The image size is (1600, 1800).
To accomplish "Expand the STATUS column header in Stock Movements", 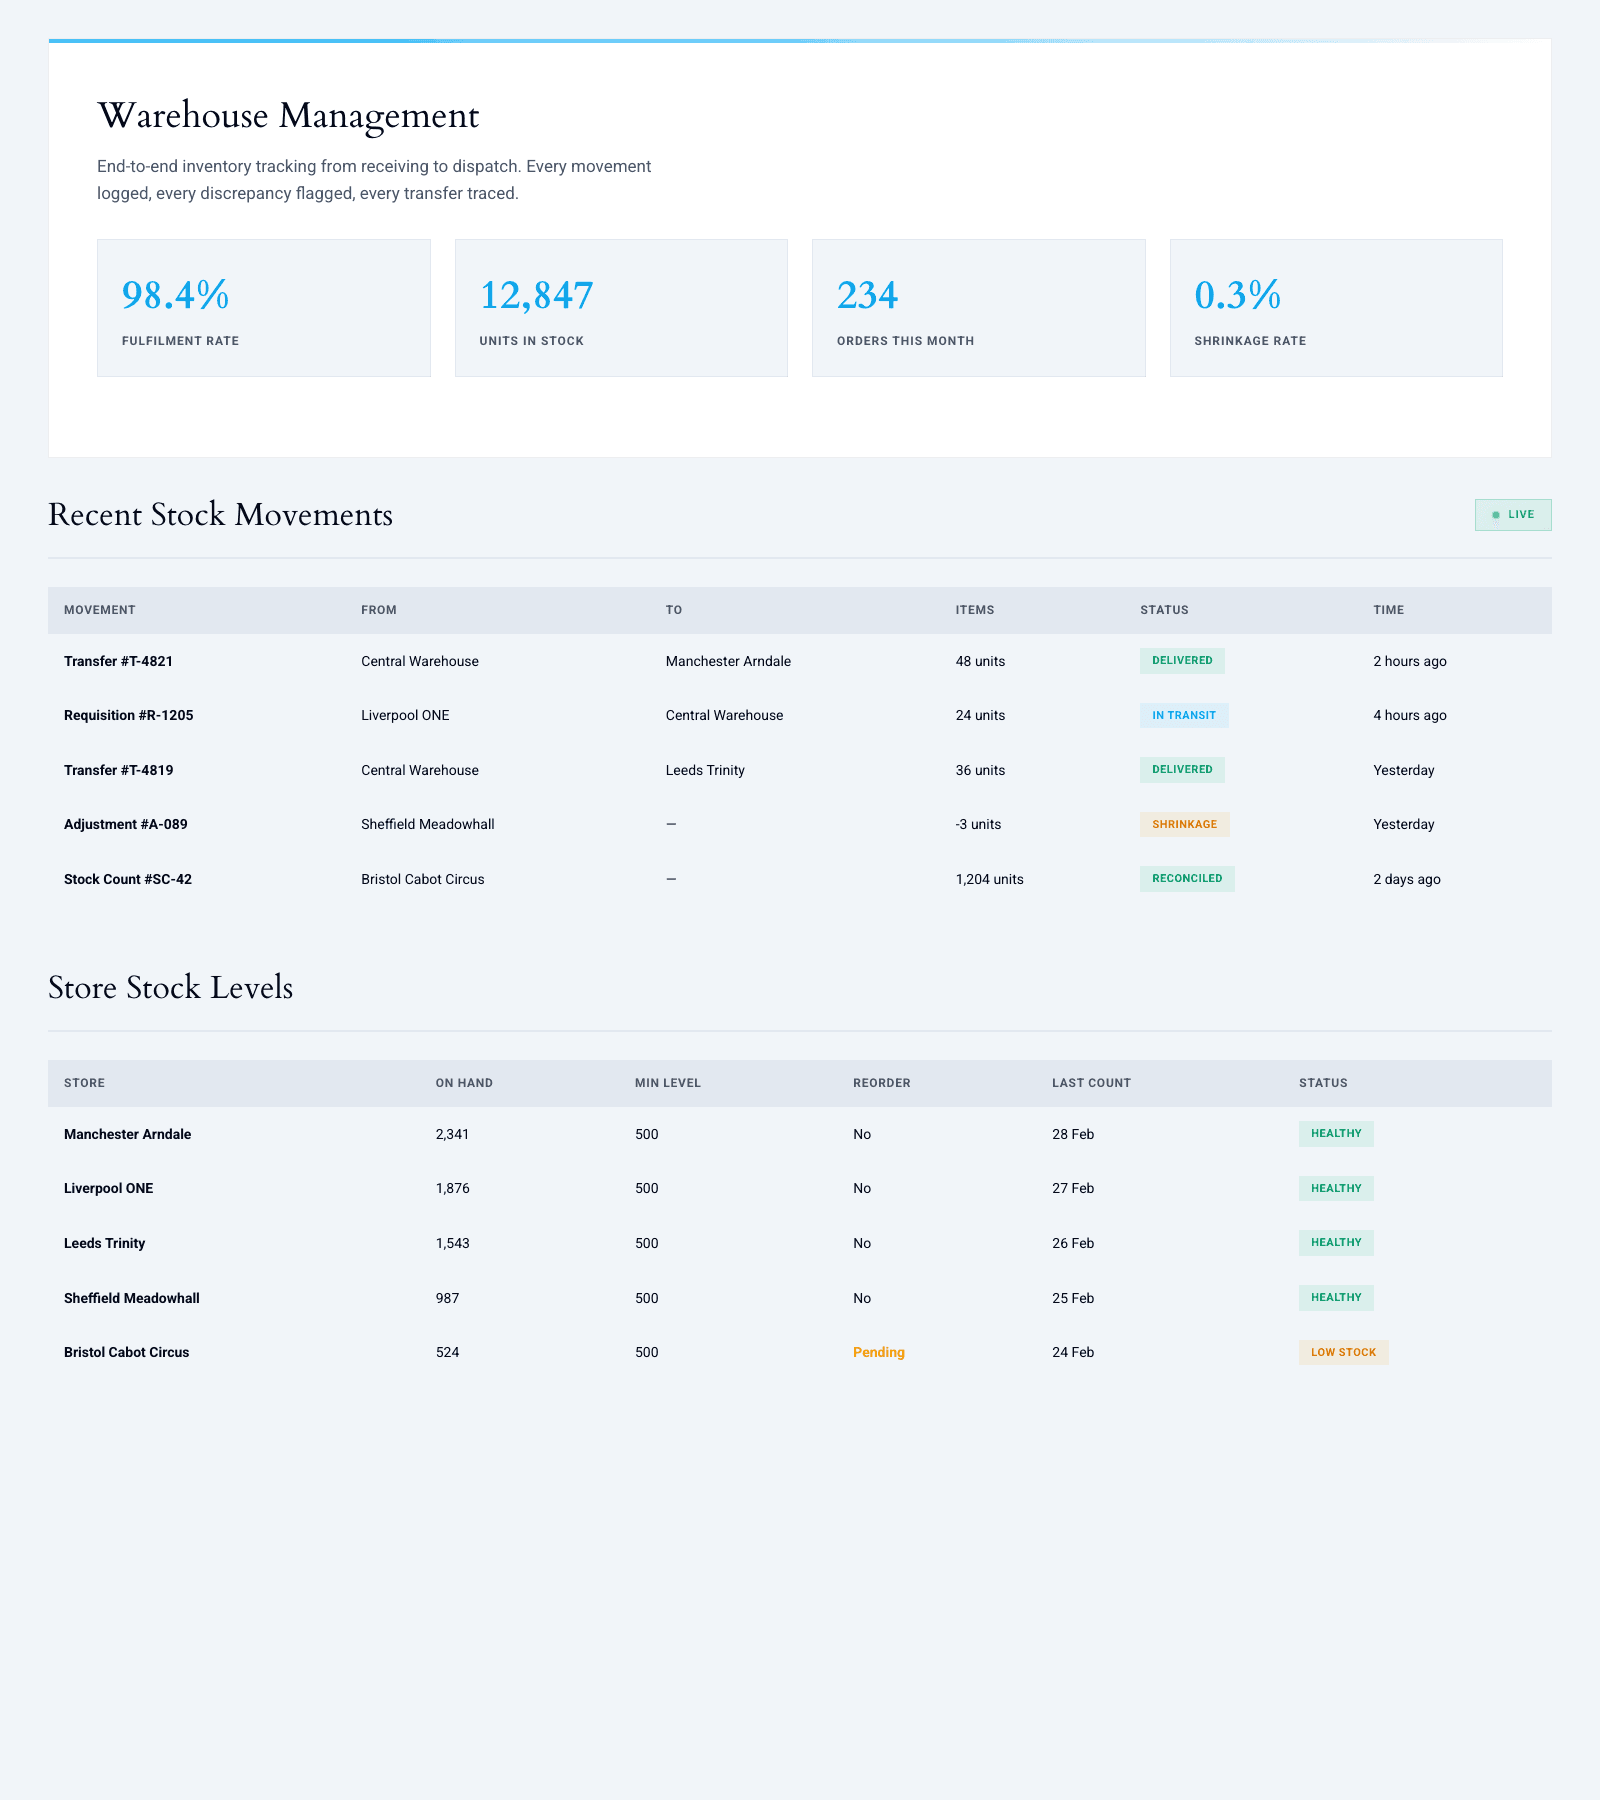I will click(x=1165, y=609).
